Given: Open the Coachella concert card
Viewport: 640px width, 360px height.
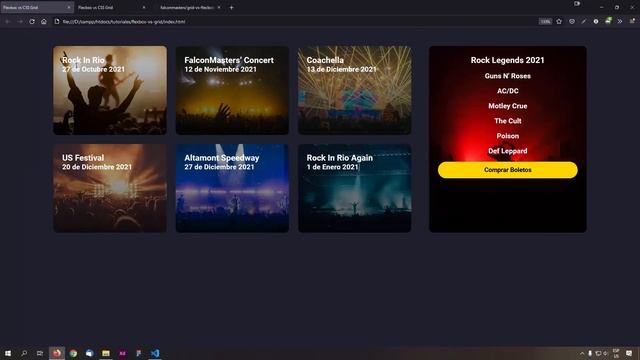Looking at the screenshot, I should tap(355, 90).
